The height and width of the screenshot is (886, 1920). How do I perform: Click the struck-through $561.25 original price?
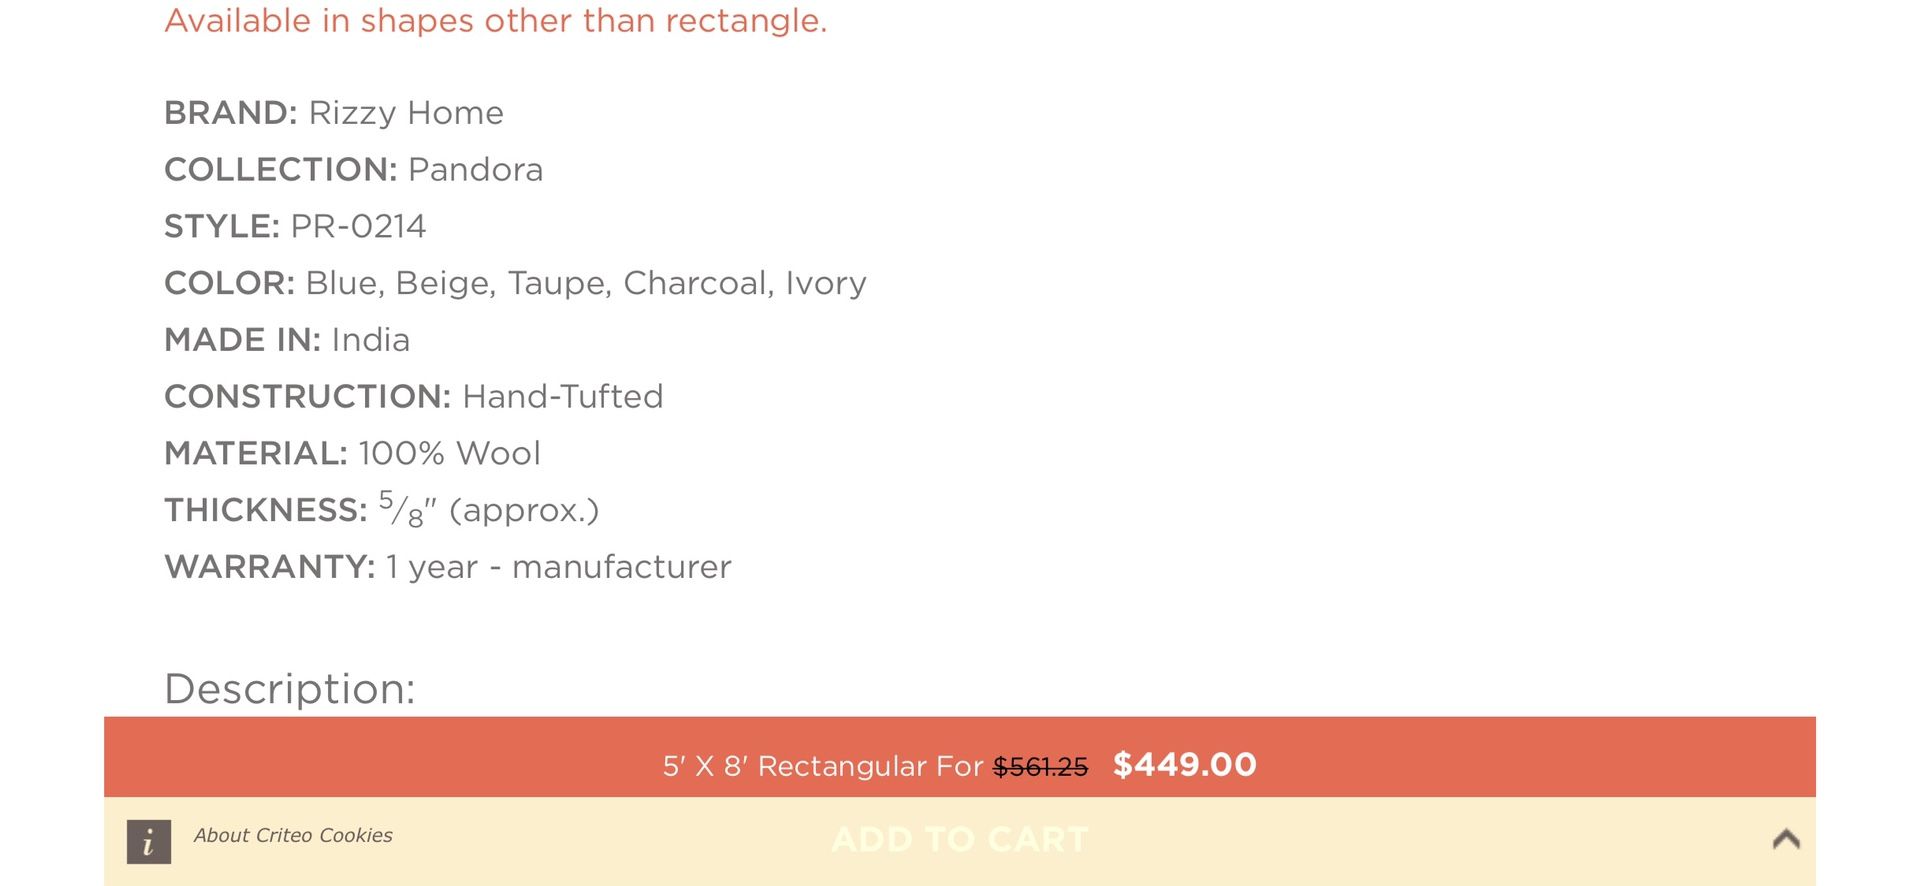point(1040,767)
